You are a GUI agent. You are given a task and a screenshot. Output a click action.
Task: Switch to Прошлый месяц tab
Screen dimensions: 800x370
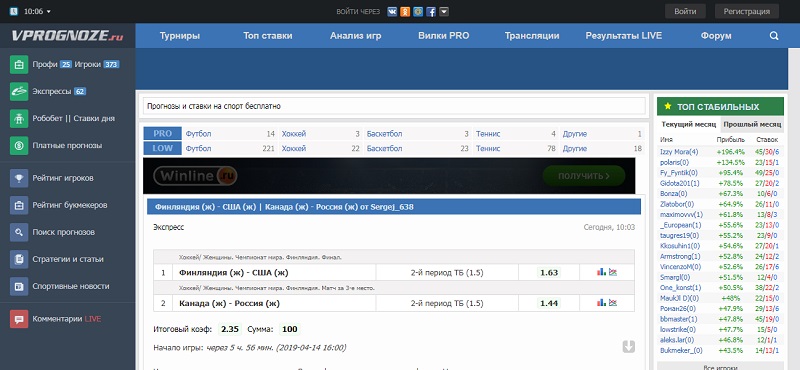point(752,124)
